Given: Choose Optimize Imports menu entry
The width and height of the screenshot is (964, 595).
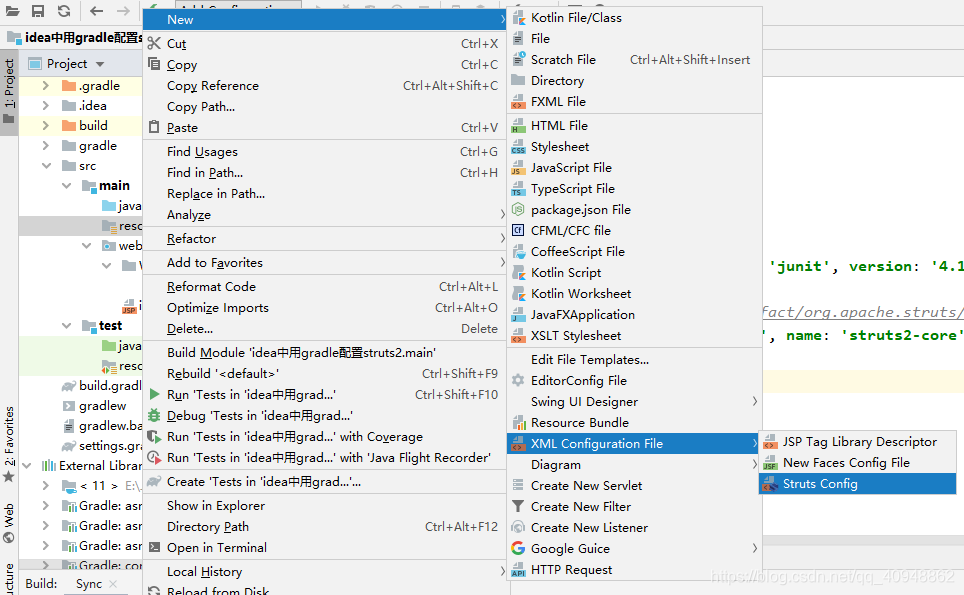Looking at the screenshot, I should 325,307.
